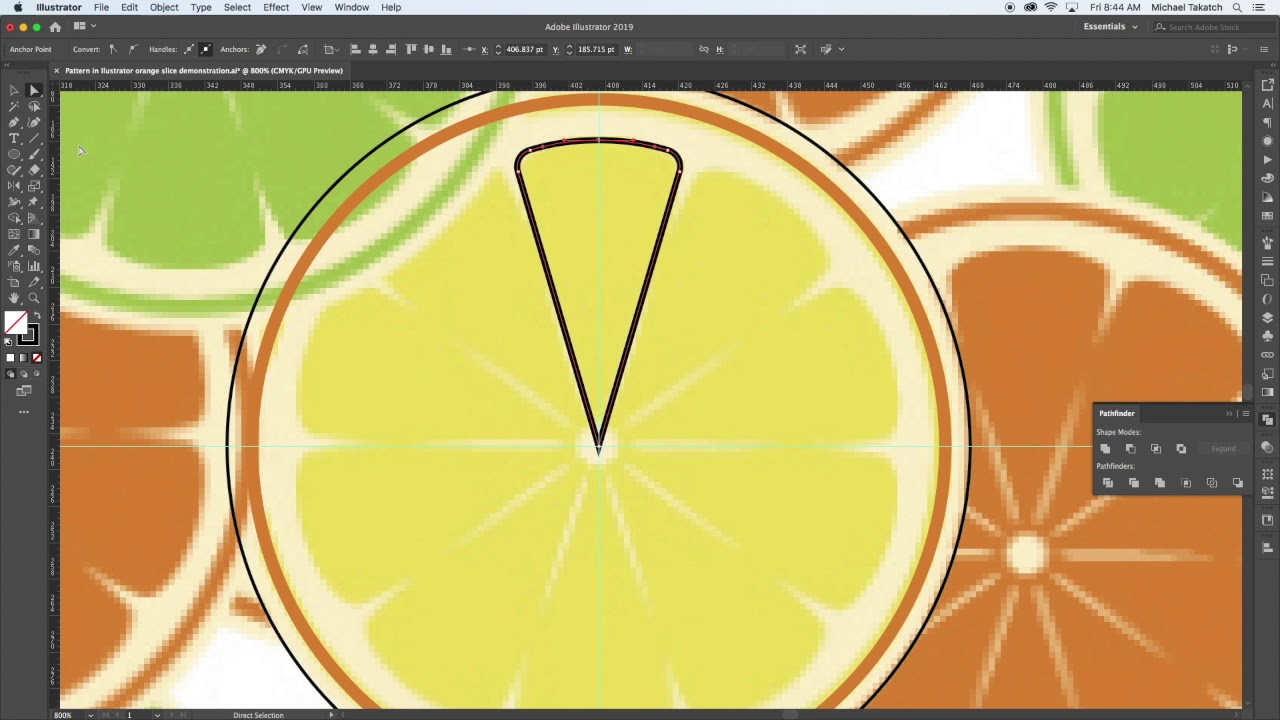Select the Type tool
The height and width of the screenshot is (720, 1280).
coord(14,138)
